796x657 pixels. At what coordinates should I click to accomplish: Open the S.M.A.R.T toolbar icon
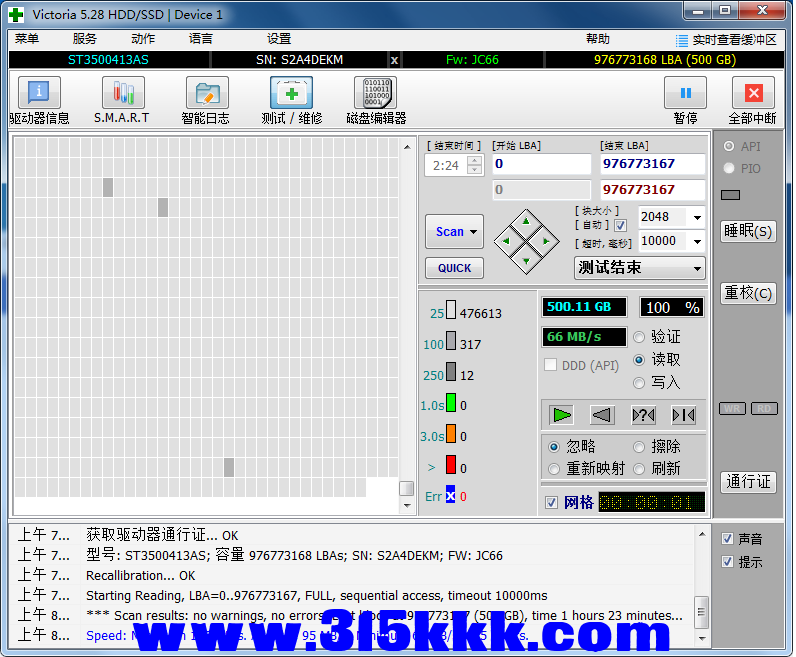click(123, 93)
